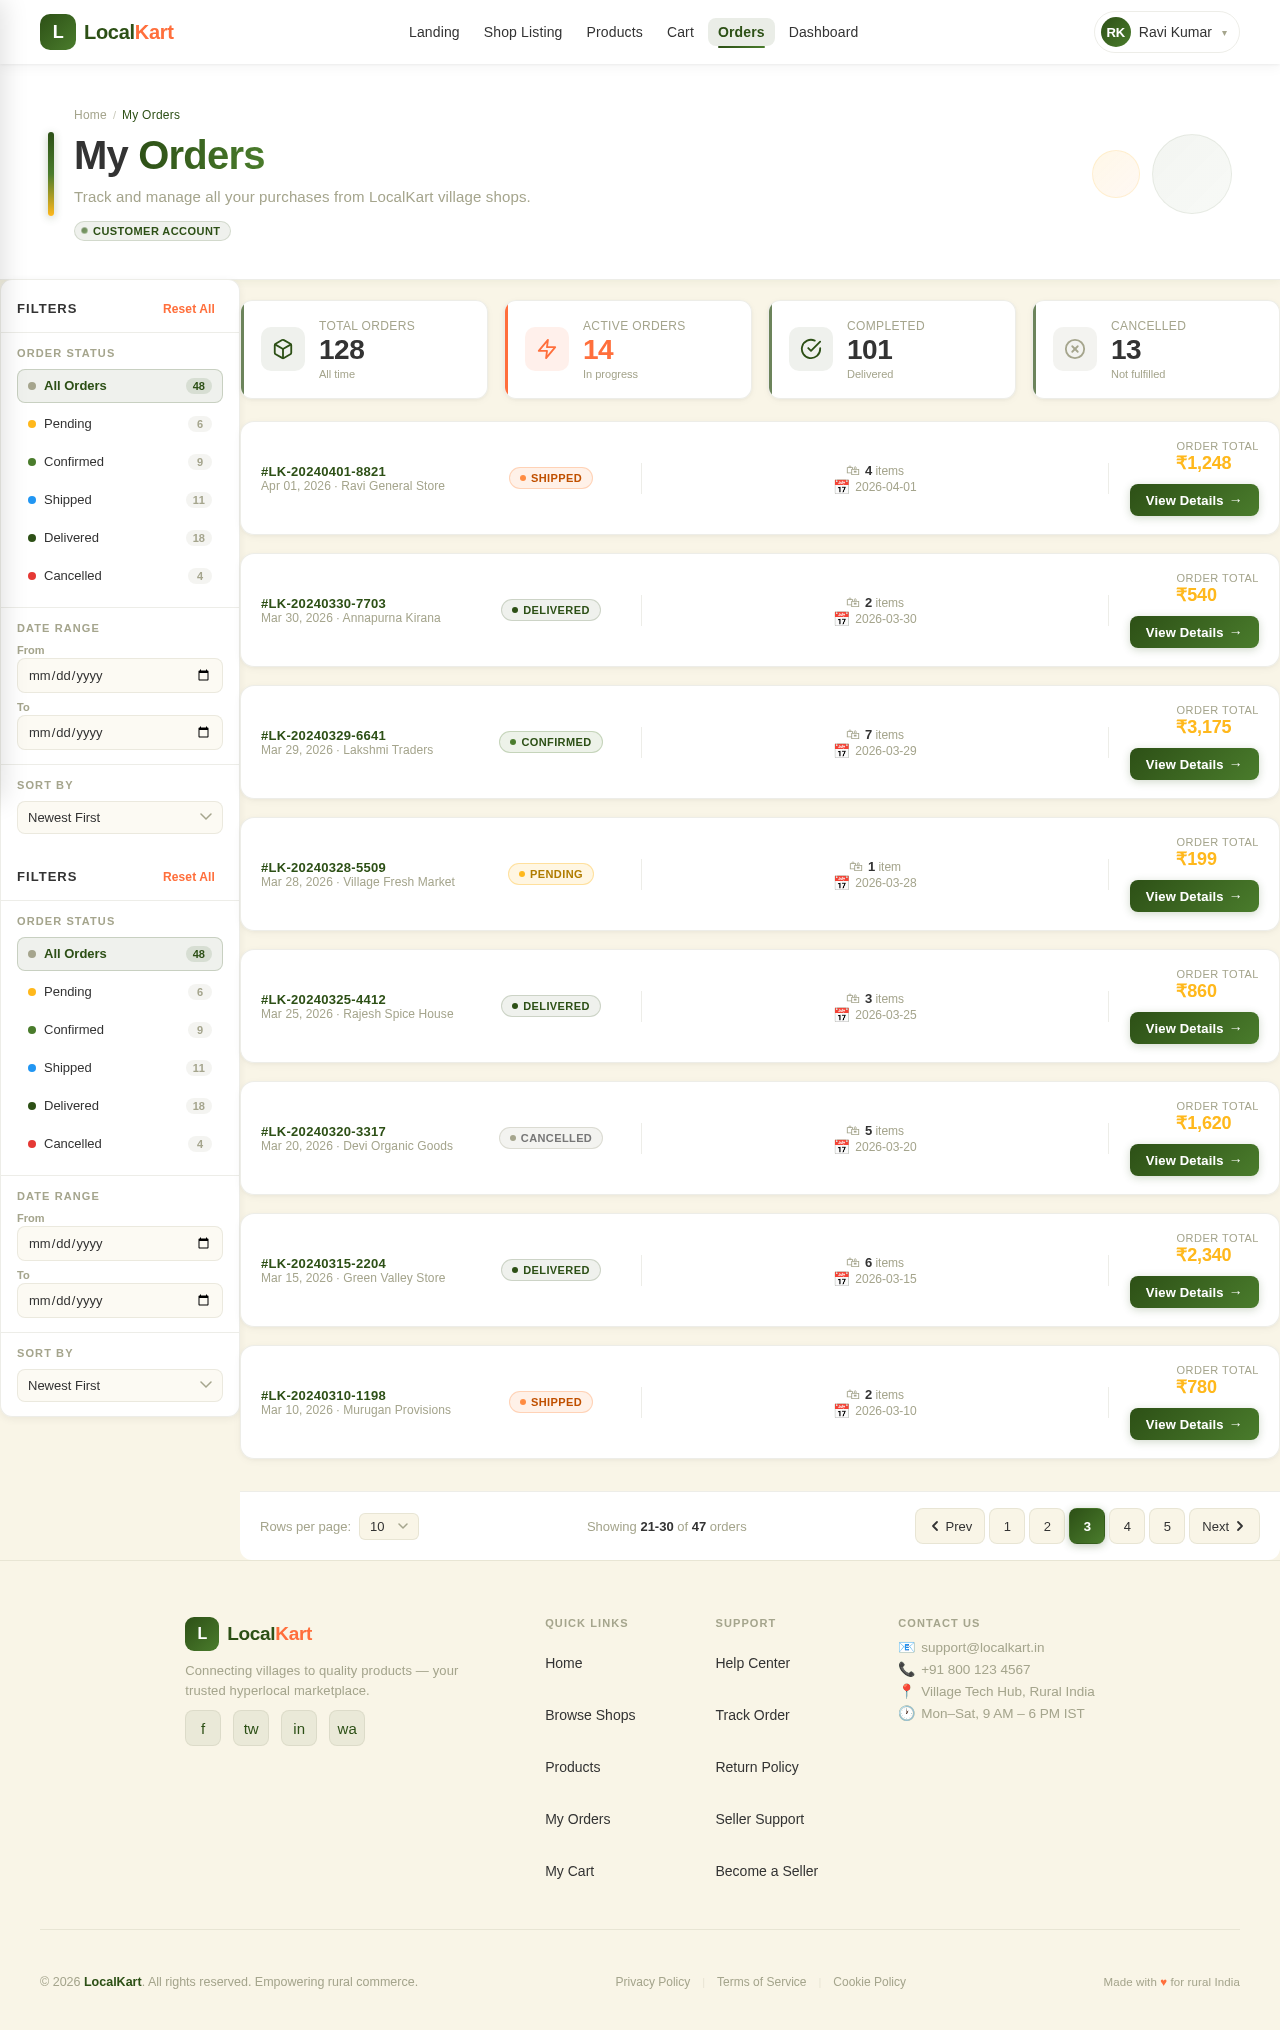Open Shop Listing in the top navigation

523,32
